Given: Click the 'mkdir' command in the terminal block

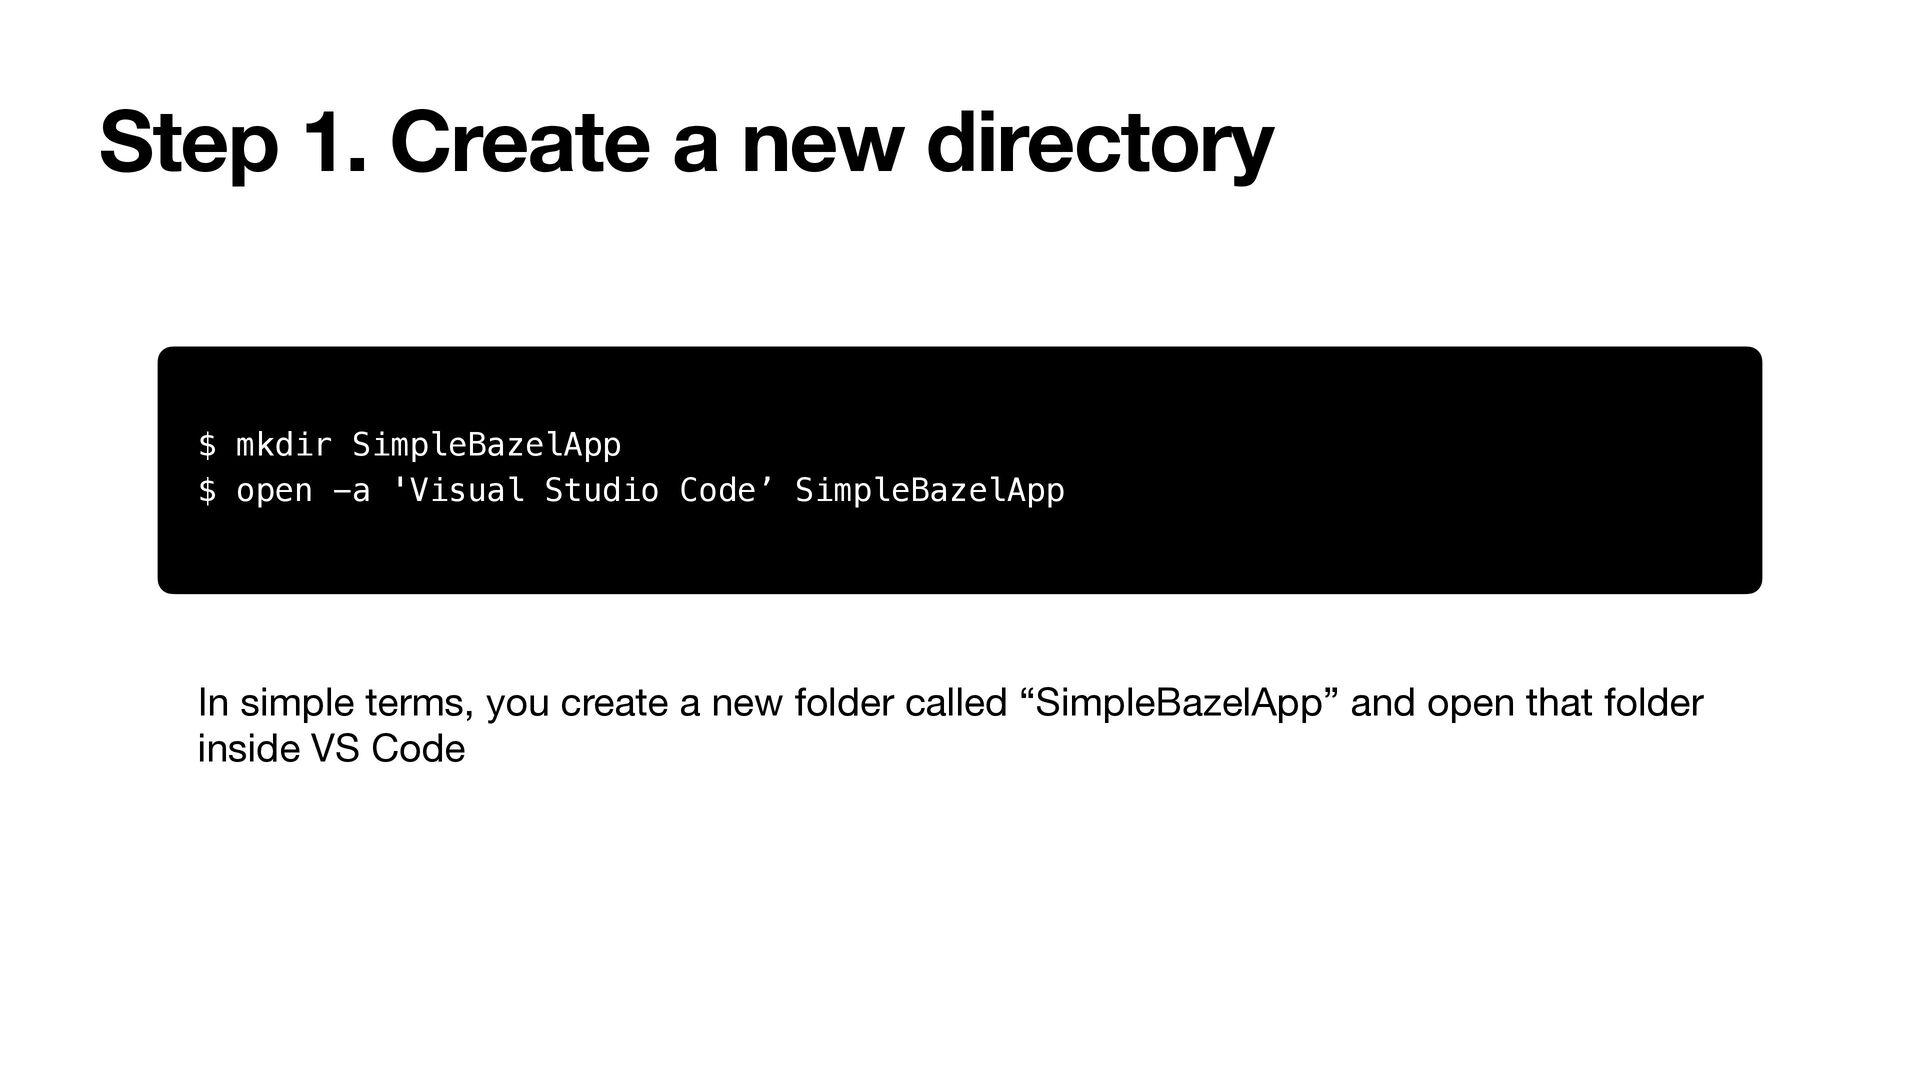Looking at the screenshot, I should [283, 445].
